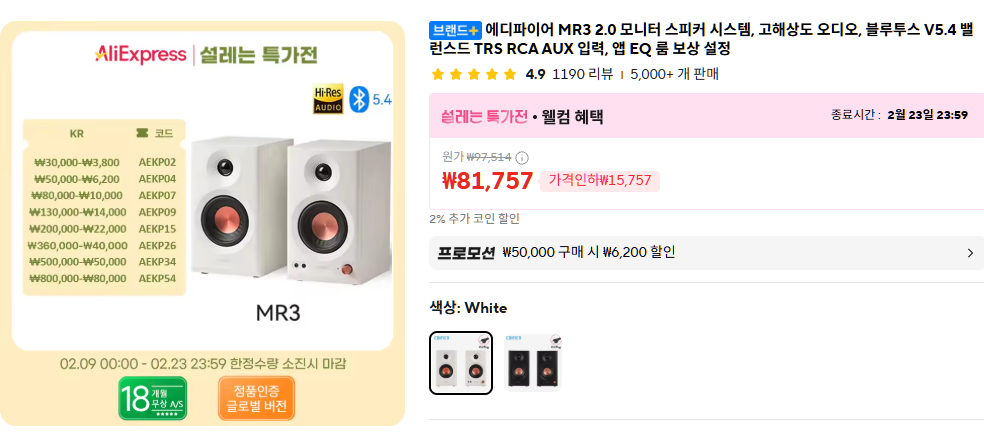Click the green 18개월 무상 A/S badge

(152, 398)
